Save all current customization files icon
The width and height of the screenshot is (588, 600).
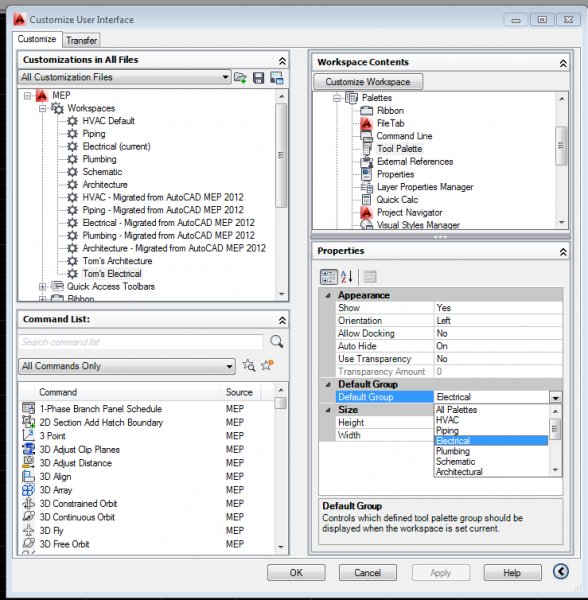pos(259,78)
